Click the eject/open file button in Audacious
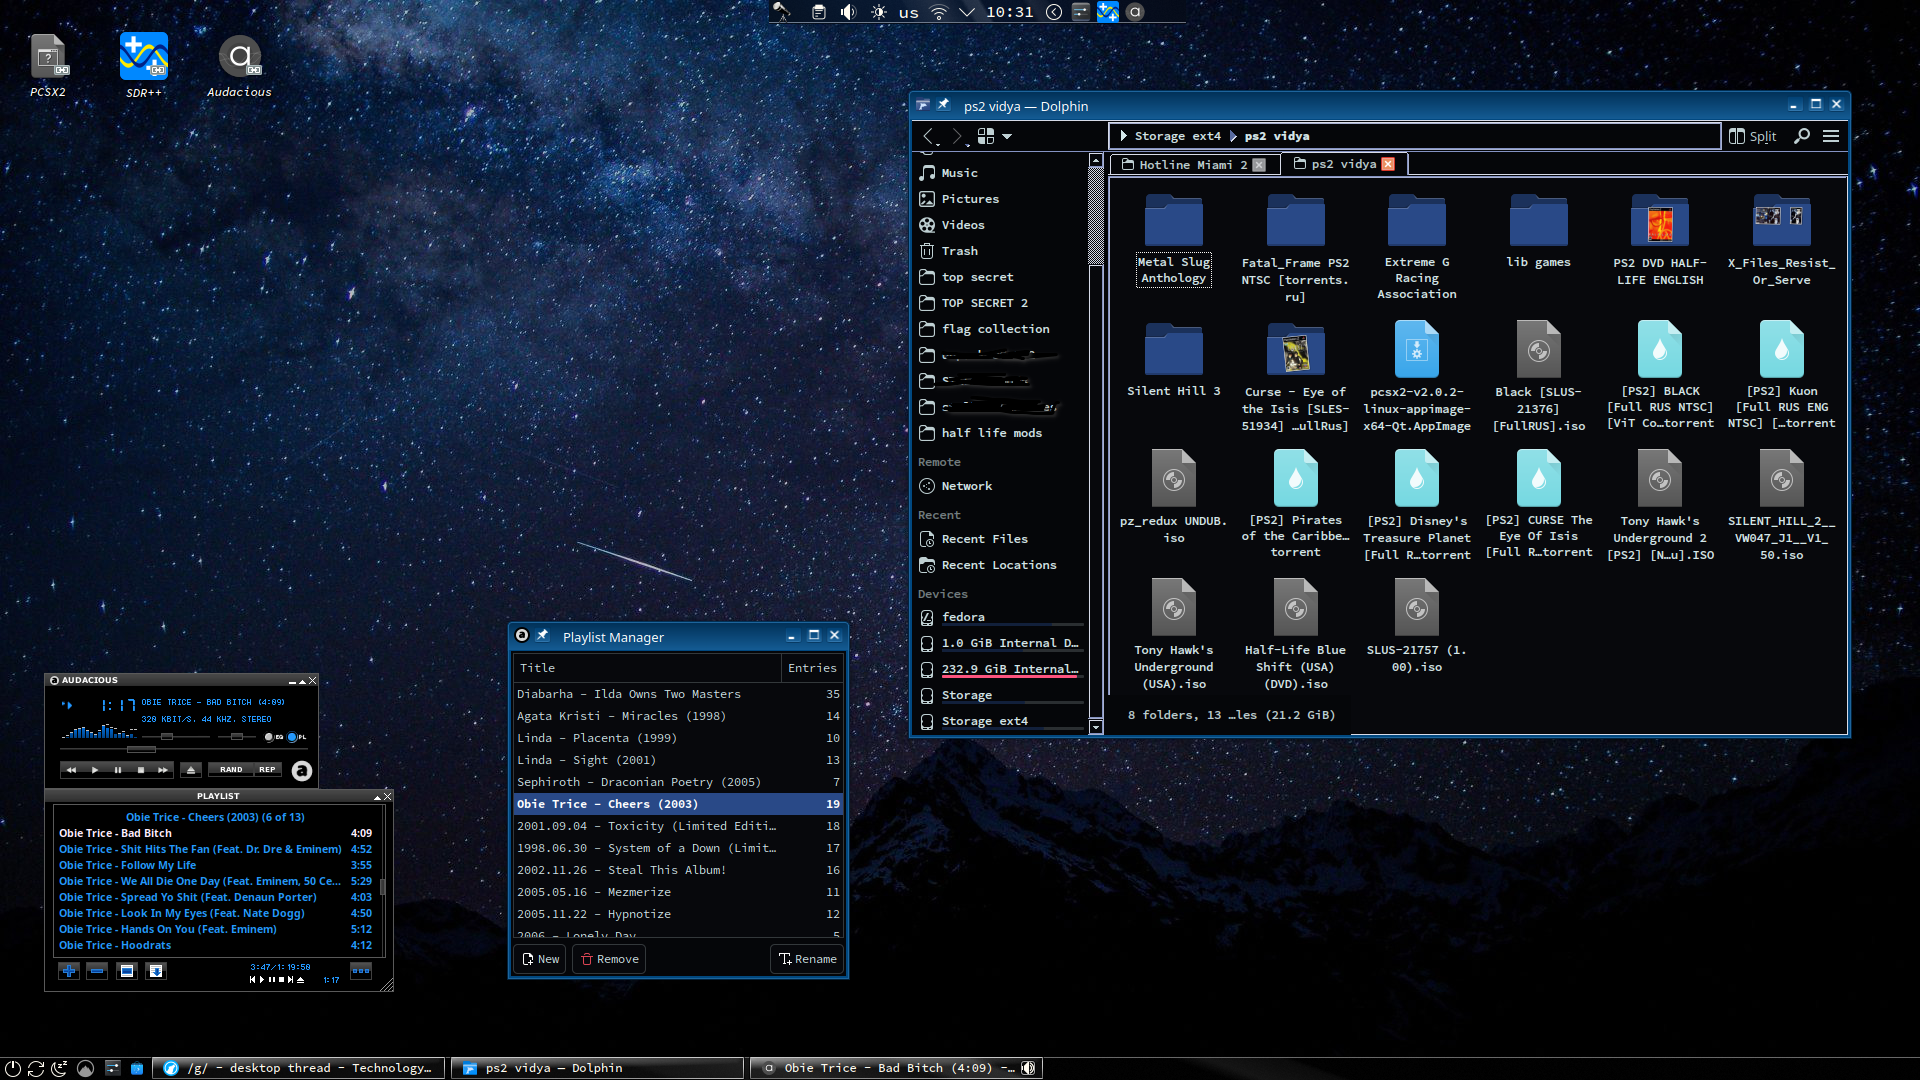 191,770
